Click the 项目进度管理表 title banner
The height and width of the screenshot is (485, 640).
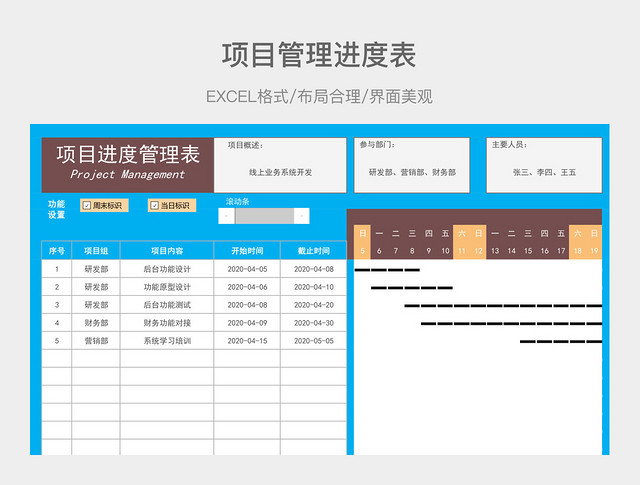click(x=128, y=165)
